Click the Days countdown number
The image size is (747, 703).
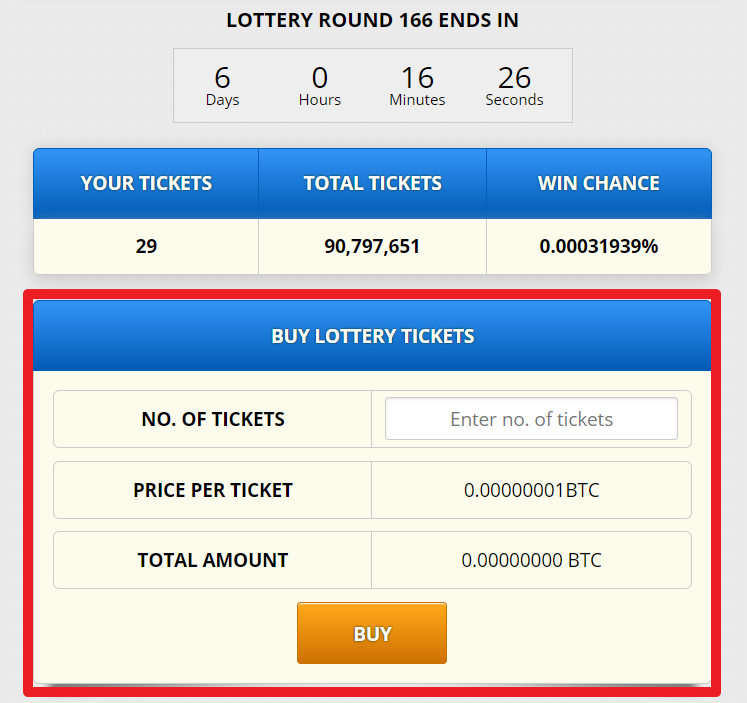point(222,78)
